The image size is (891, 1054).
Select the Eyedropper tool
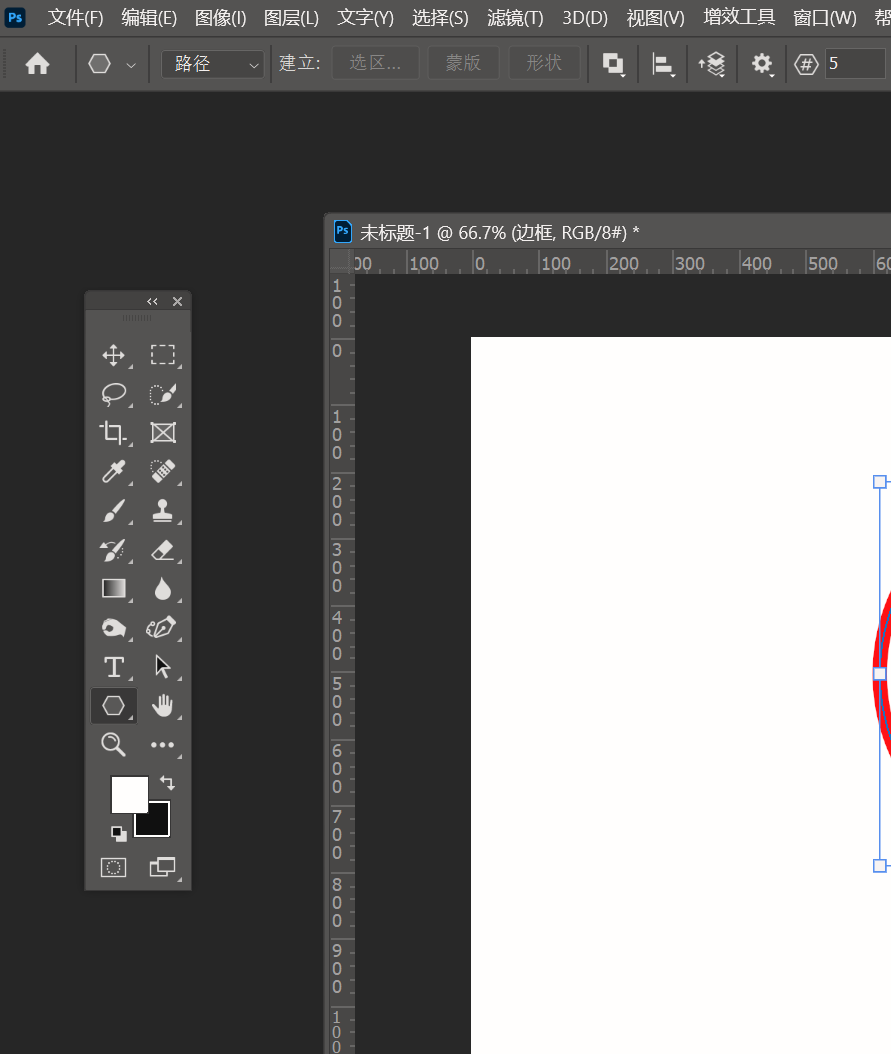point(114,472)
